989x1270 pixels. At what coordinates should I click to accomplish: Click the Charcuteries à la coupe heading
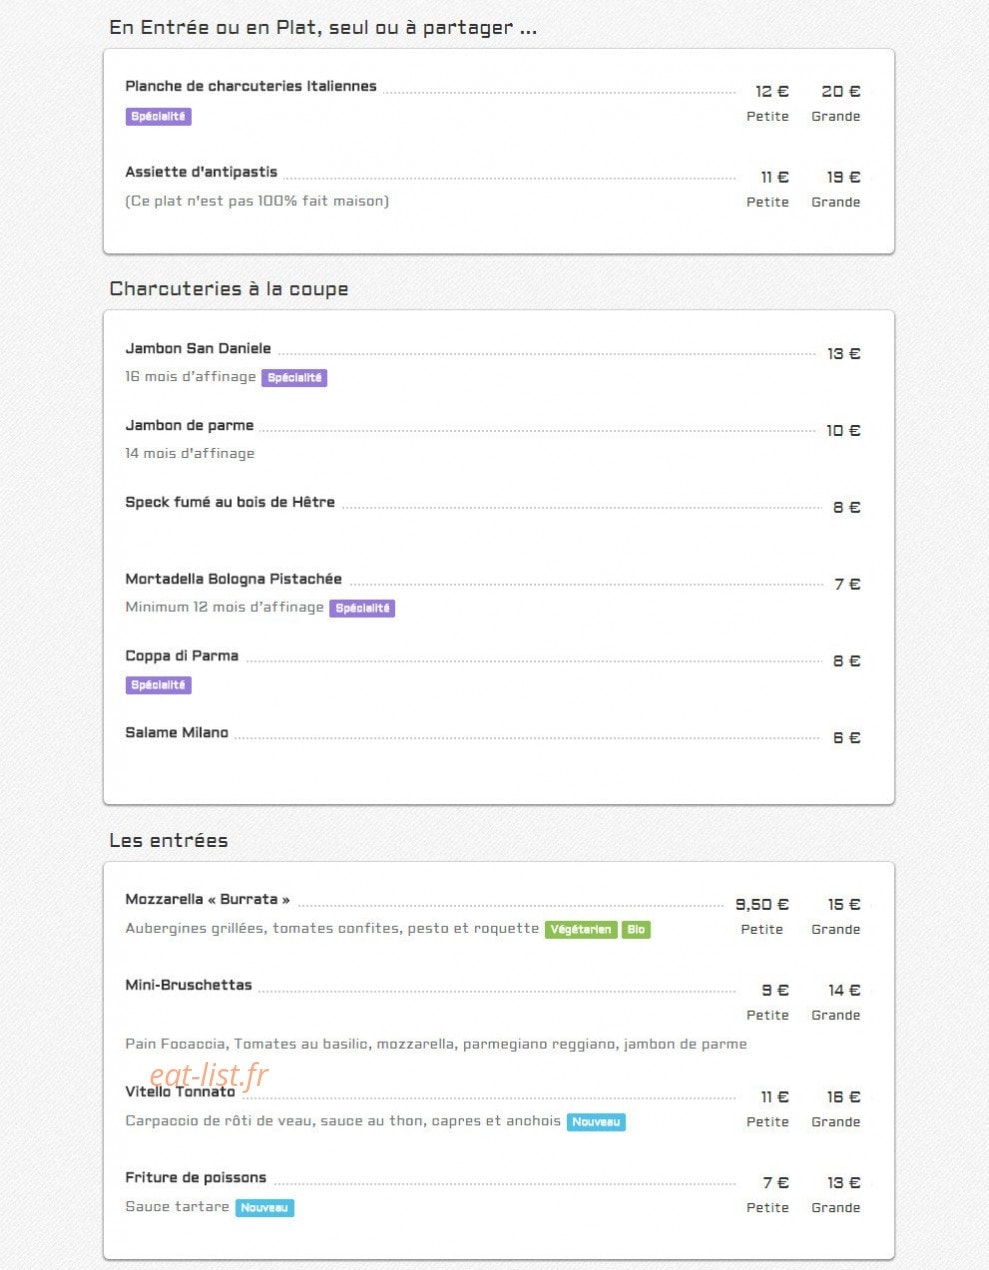click(229, 289)
